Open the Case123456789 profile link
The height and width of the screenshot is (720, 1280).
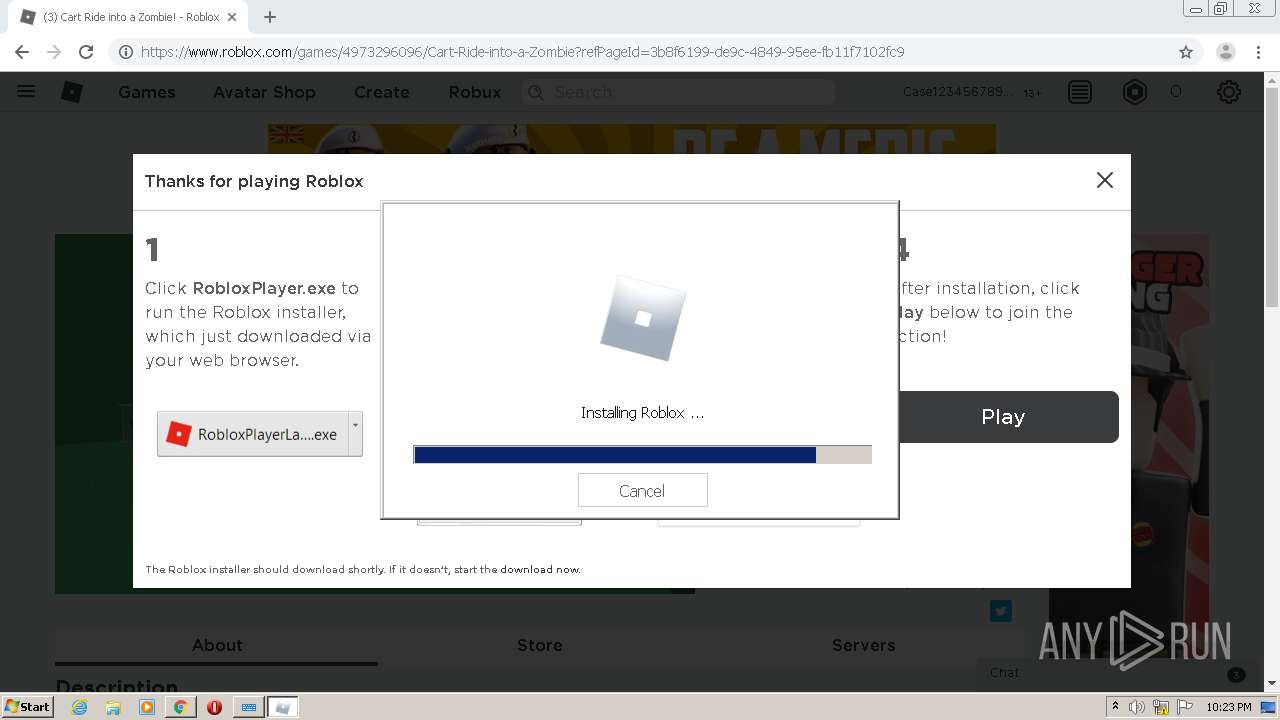957,92
